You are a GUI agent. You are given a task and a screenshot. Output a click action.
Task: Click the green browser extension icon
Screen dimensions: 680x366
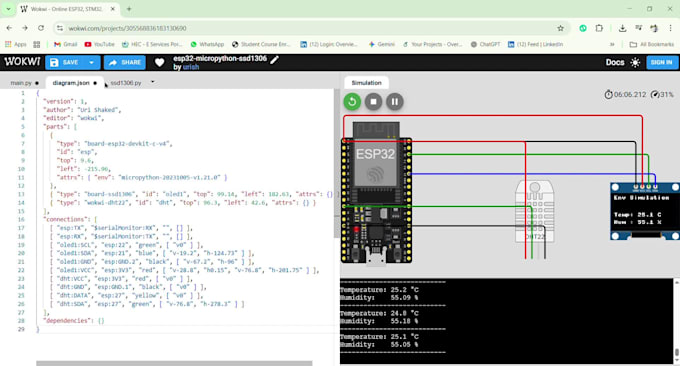tap(583, 28)
